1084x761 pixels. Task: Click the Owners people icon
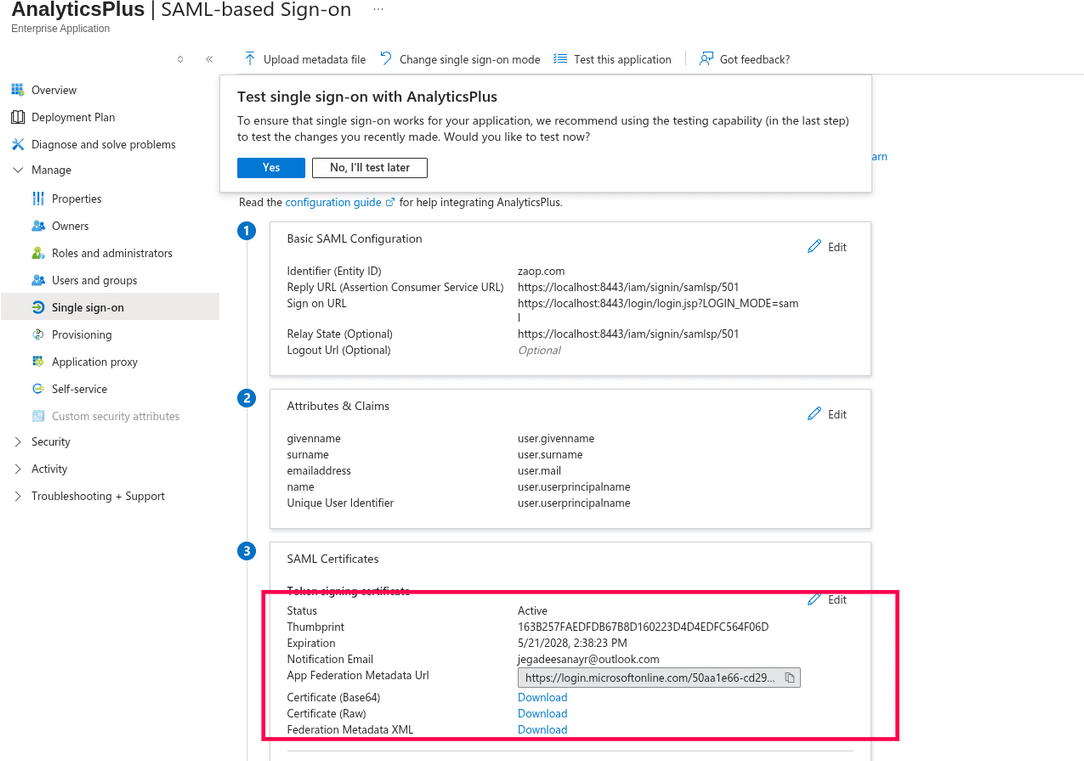click(x=38, y=226)
